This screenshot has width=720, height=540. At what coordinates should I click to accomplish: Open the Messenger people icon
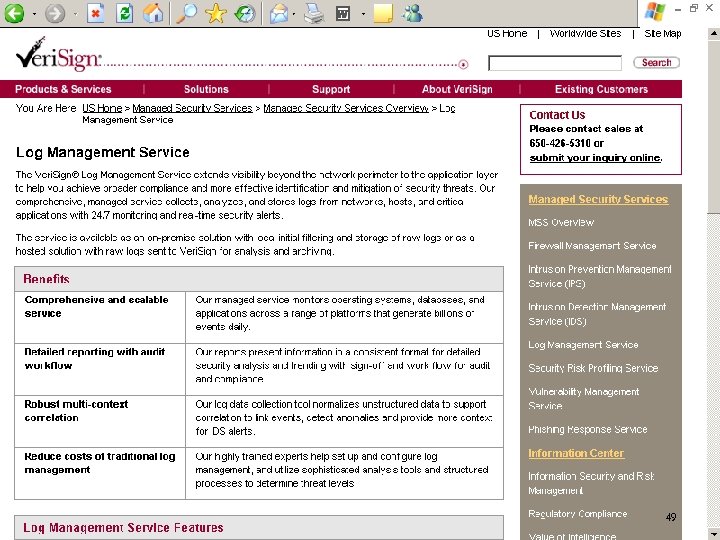click(412, 13)
